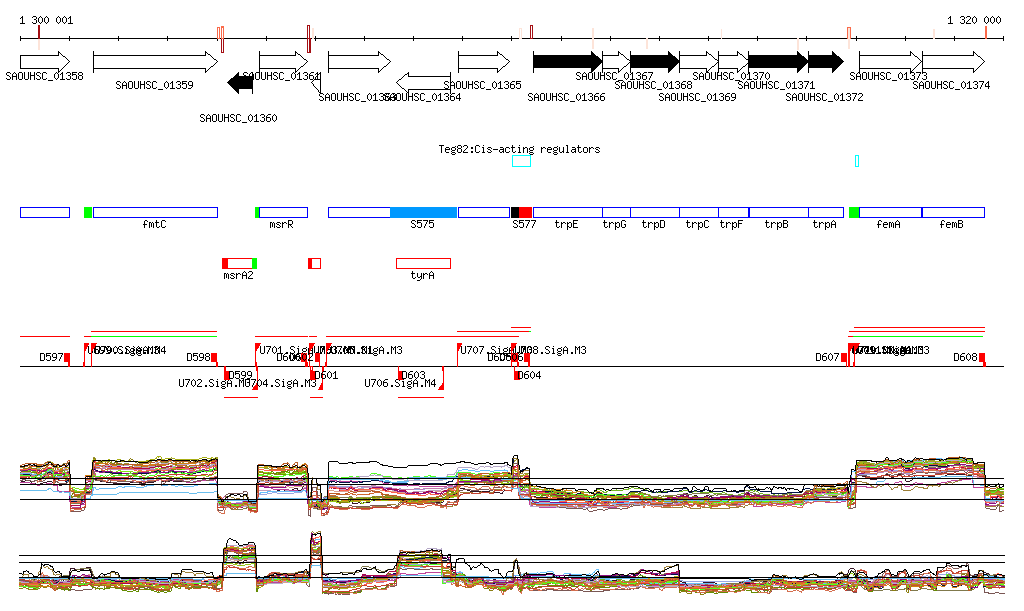Select the D607 marker label
This screenshot has width=1024, height=611.
[827, 357]
